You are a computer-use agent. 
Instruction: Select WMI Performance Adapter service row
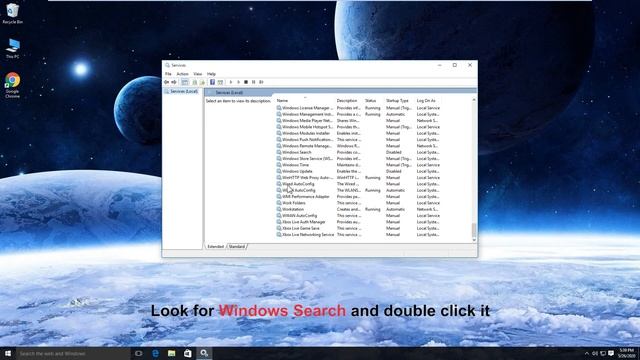[358, 197]
